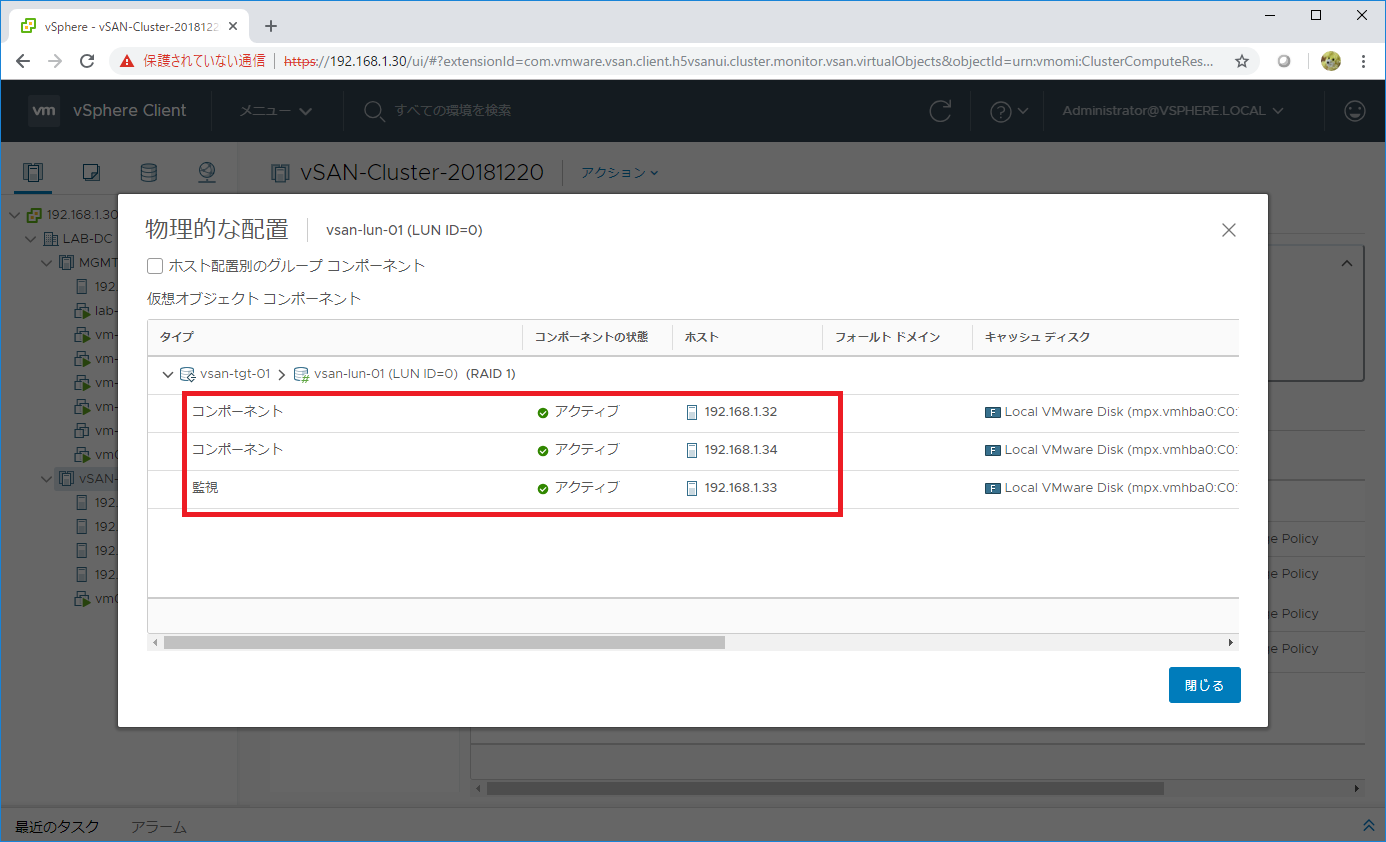Select host text 192.168.1.32

point(741,412)
